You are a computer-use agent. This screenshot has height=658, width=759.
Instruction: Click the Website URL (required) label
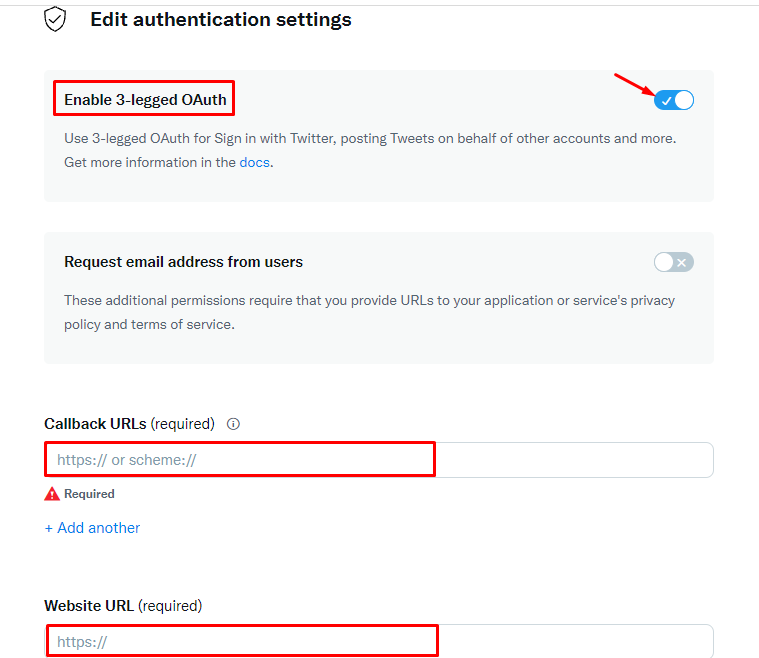[x=123, y=606]
